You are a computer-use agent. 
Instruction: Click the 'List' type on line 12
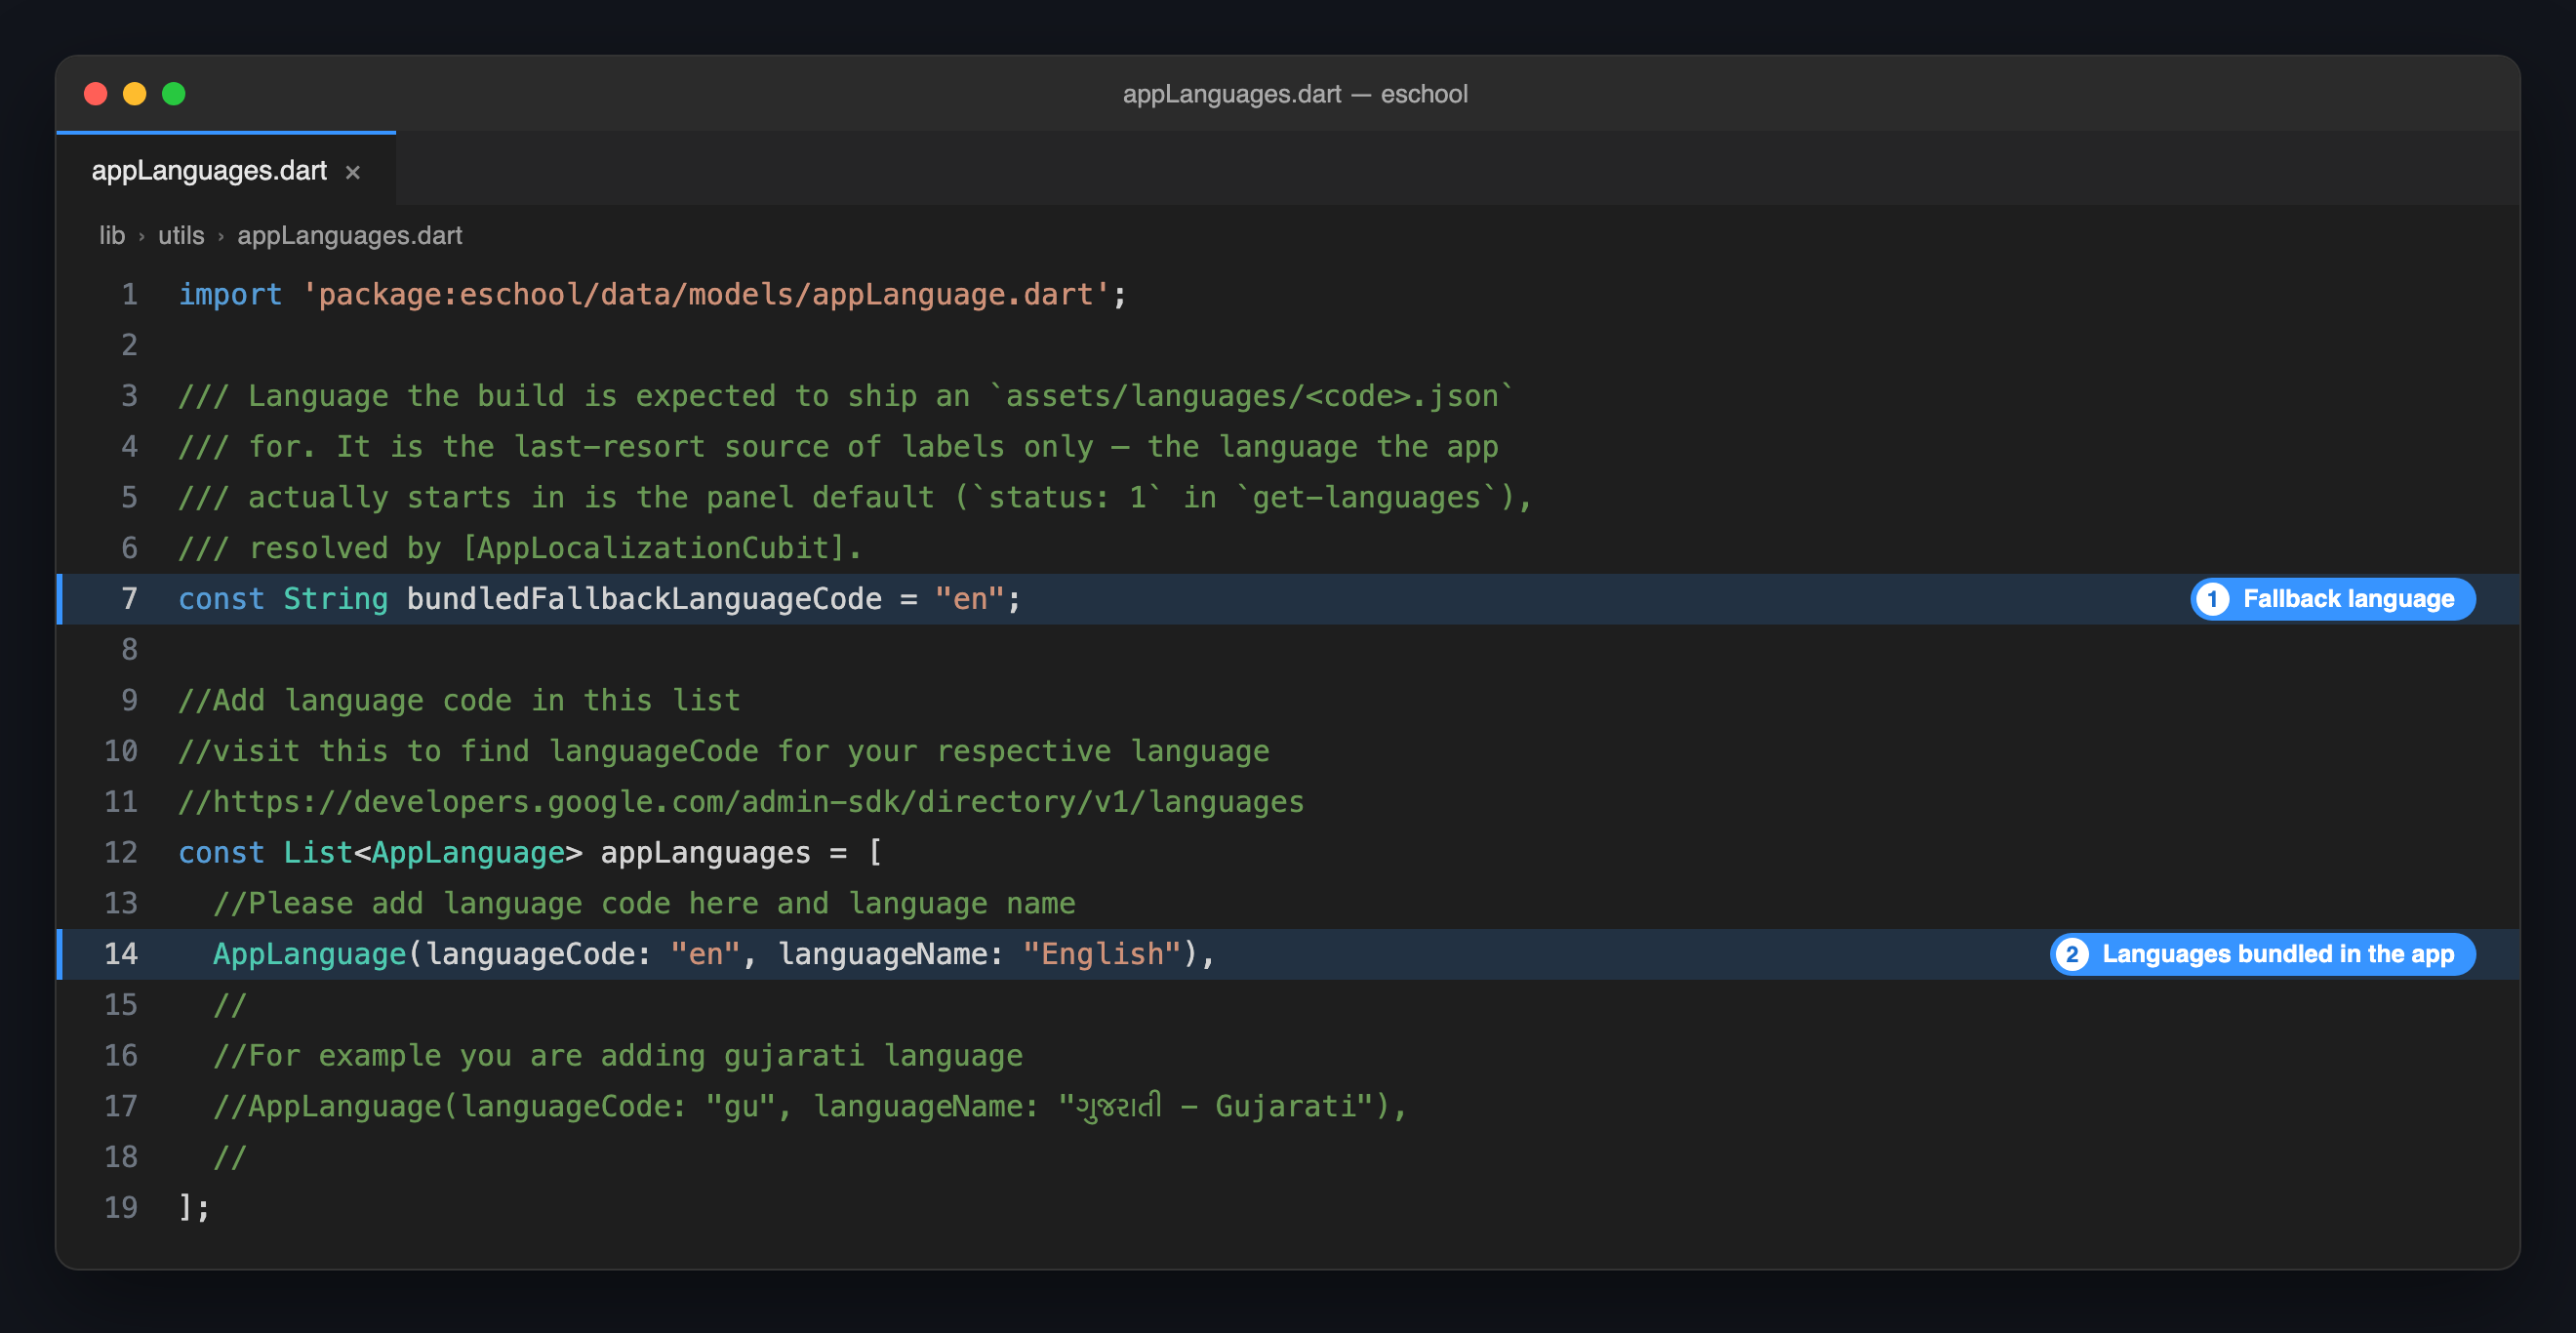pos(318,853)
